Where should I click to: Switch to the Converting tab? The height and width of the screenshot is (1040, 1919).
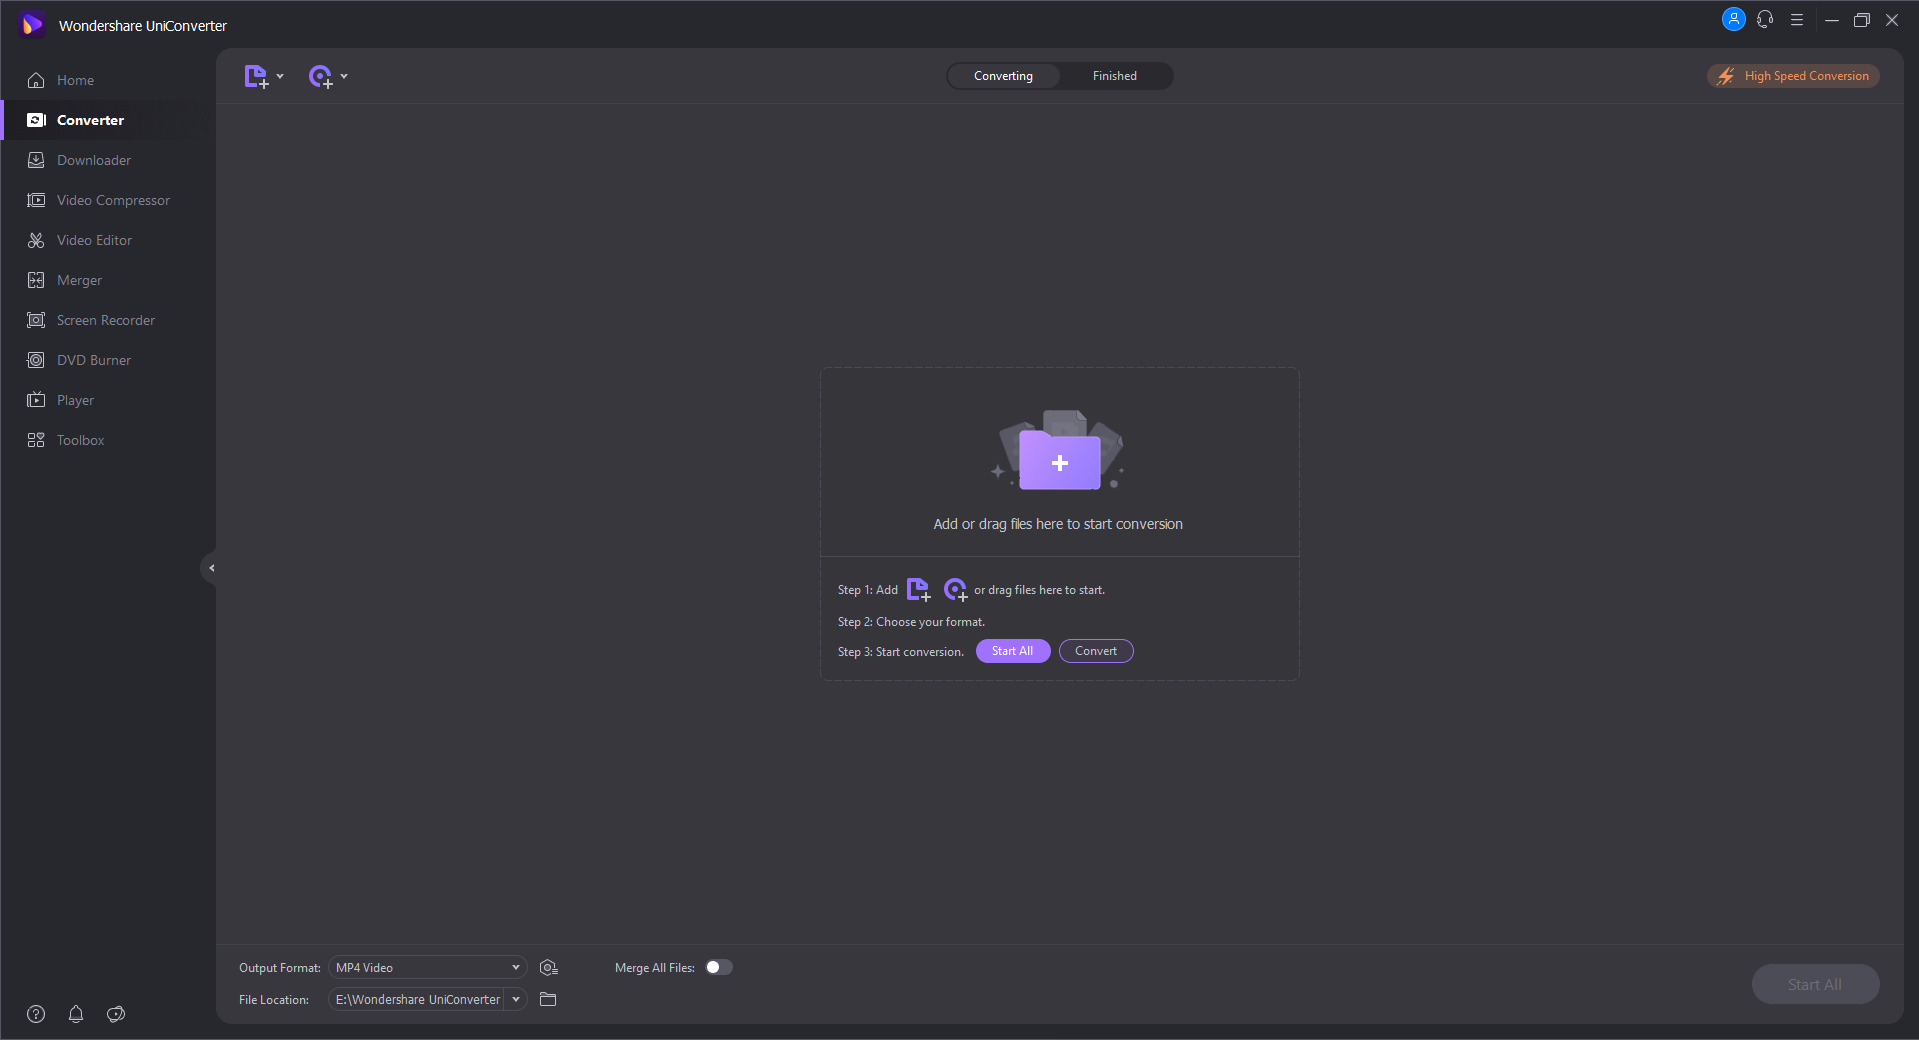1003,76
